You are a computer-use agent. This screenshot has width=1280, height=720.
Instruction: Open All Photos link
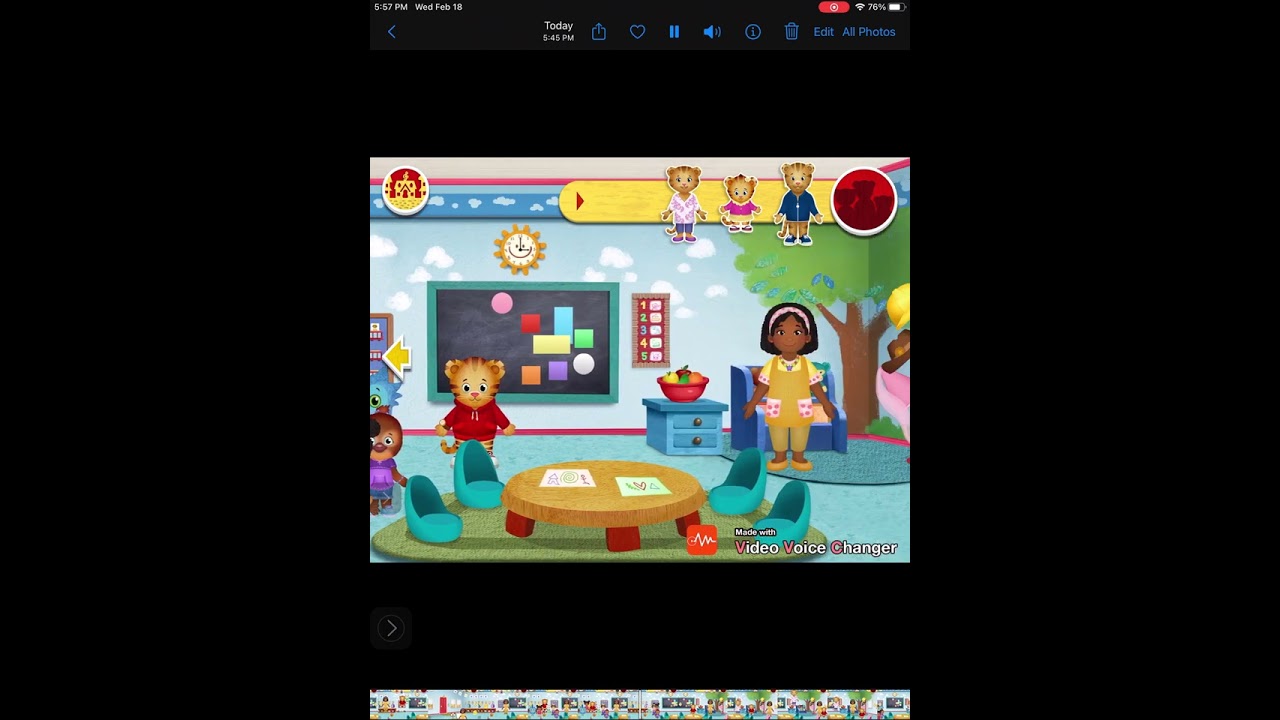coord(869,32)
